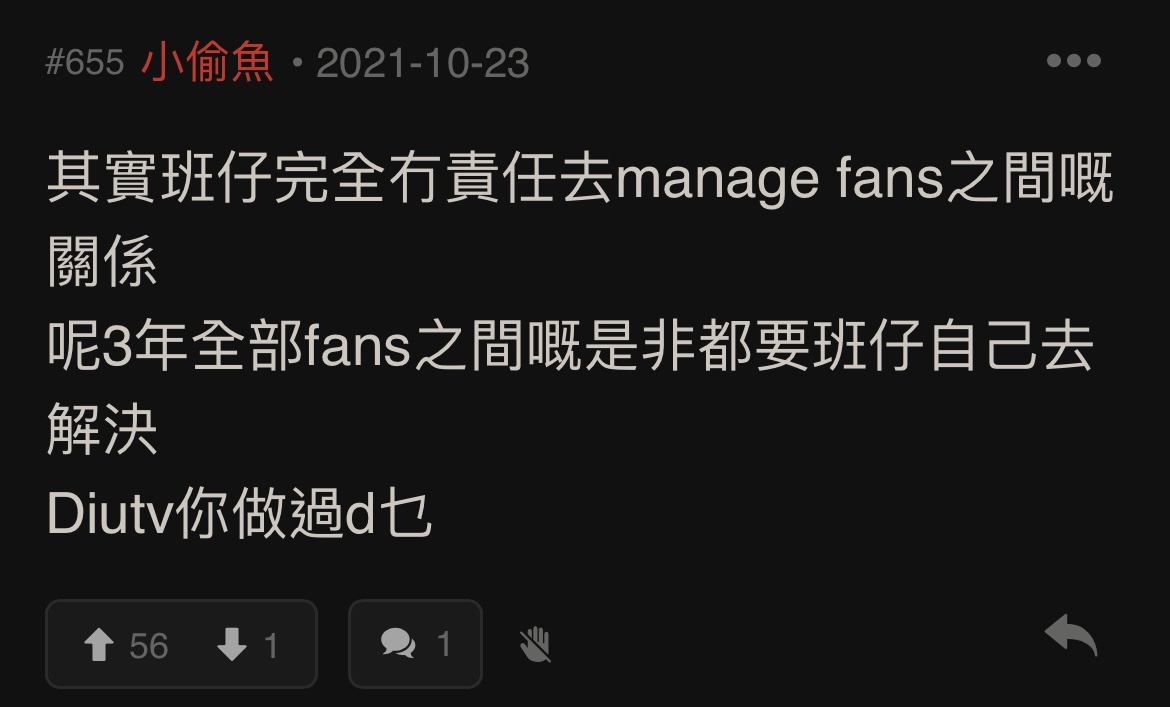
Task: Click the post date 2021-10-23
Action: [x=423, y=63]
